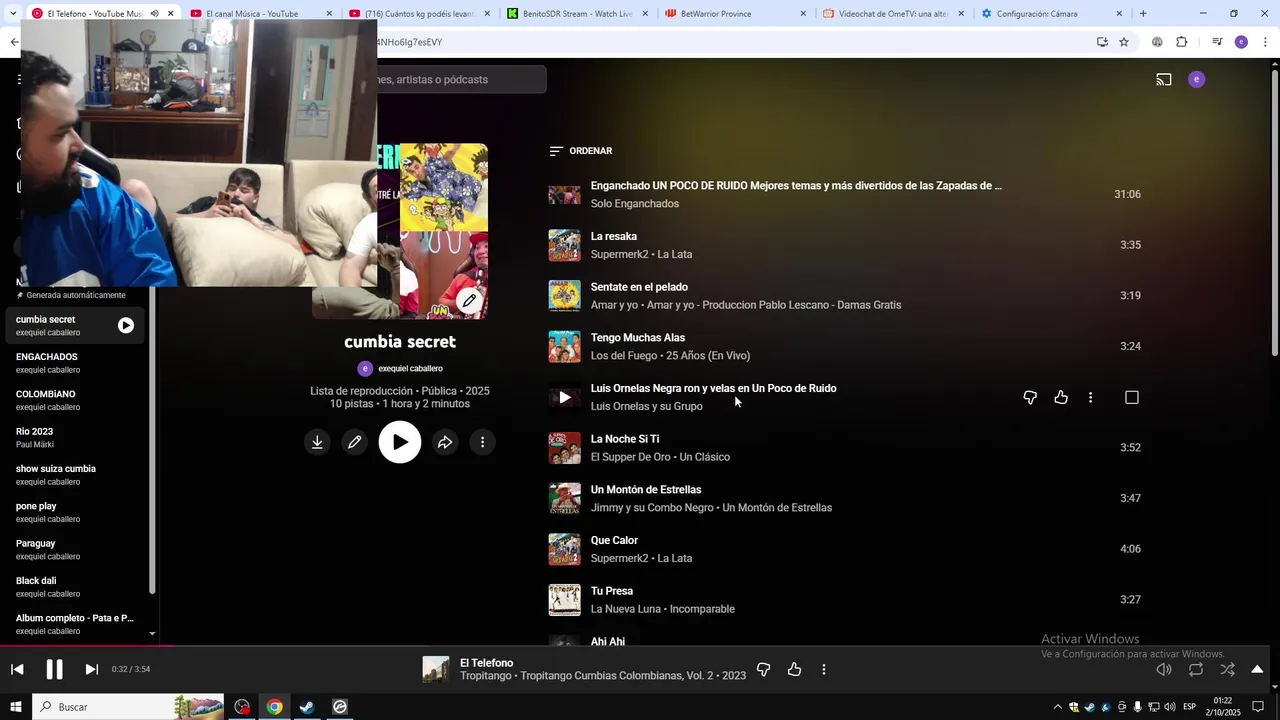Viewport: 1280px width, 720px height.
Task: Switch to Cuántos kg podéis levantar YouTube tab
Action: (x=419, y=14)
